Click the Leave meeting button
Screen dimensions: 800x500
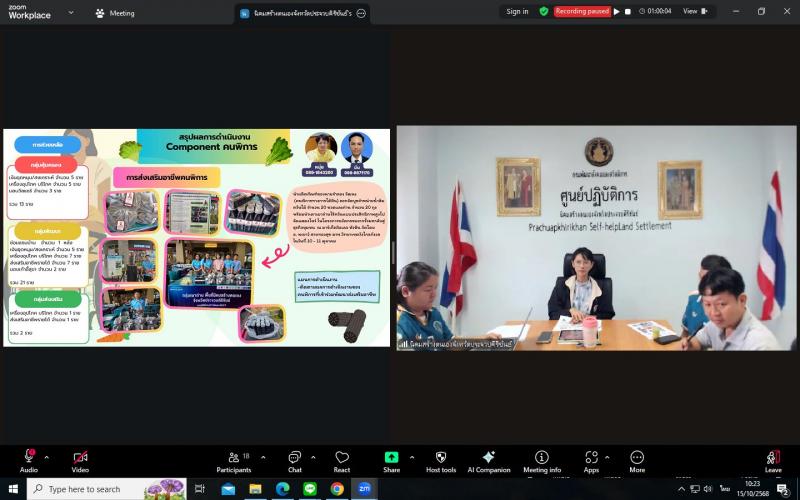[x=773, y=461]
